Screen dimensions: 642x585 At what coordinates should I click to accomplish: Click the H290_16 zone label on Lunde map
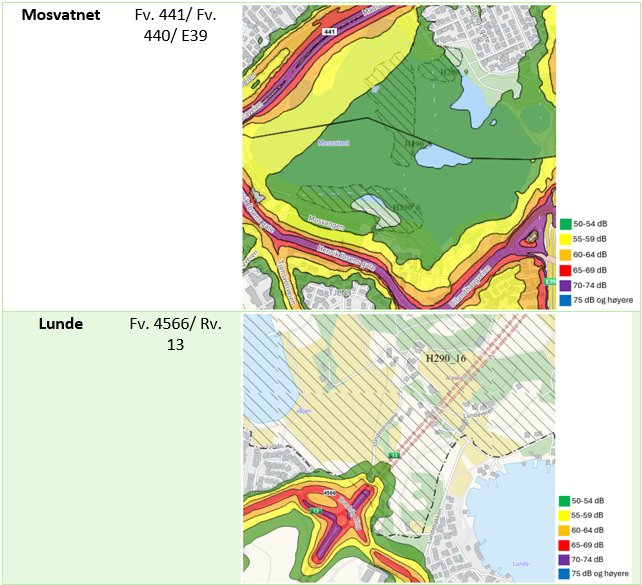click(x=446, y=357)
